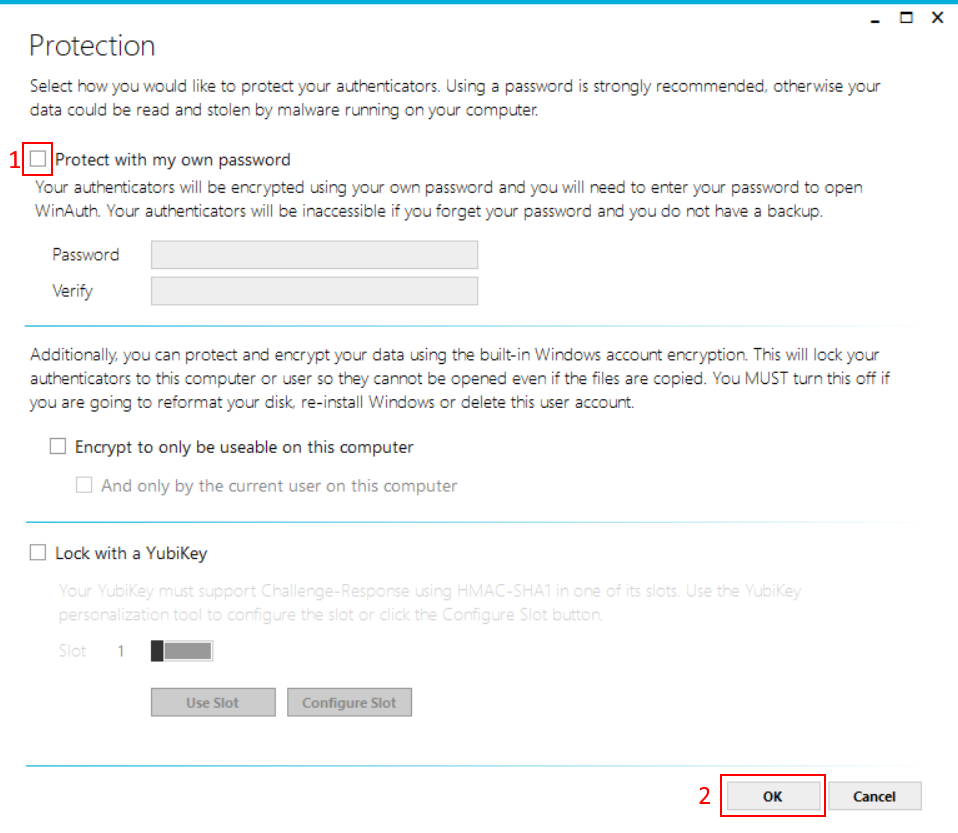Image resolution: width=958 pixels, height=833 pixels.
Task: Close the Protection window with X
Action: [937, 18]
